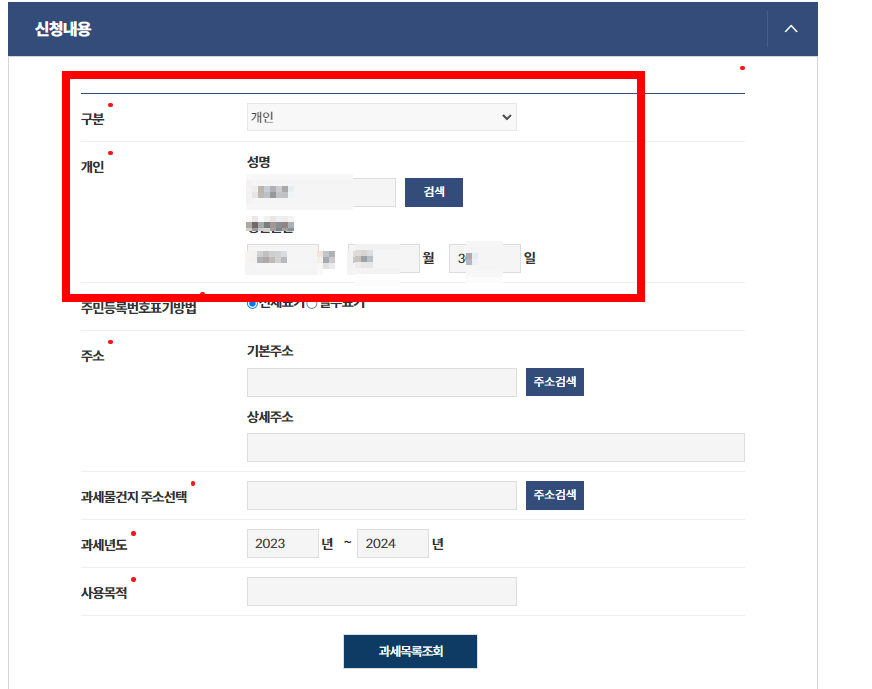Click the 성명 name input field

coord(320,192)
